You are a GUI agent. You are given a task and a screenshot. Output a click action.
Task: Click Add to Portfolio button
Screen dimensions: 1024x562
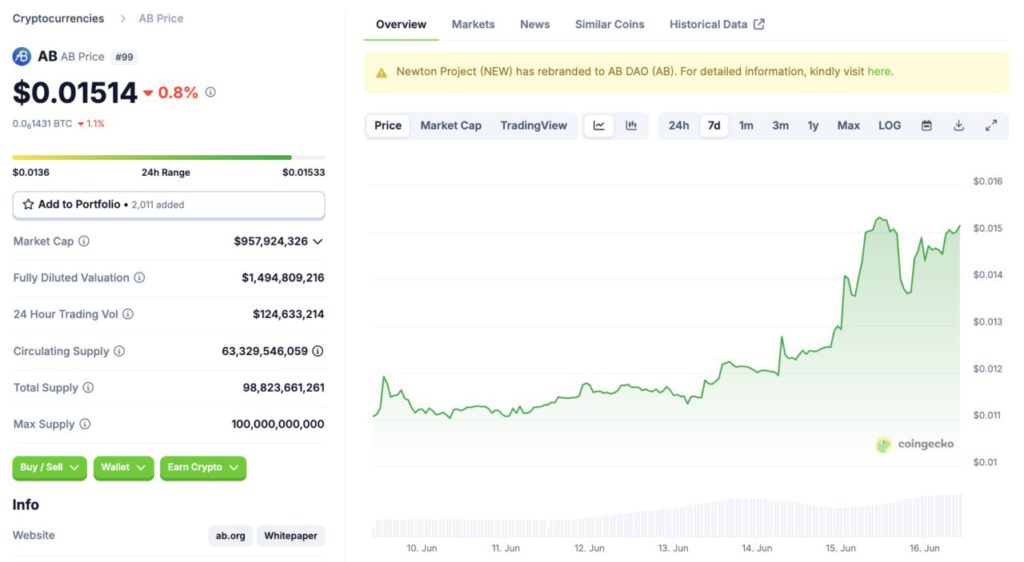[x=168, y=205]
